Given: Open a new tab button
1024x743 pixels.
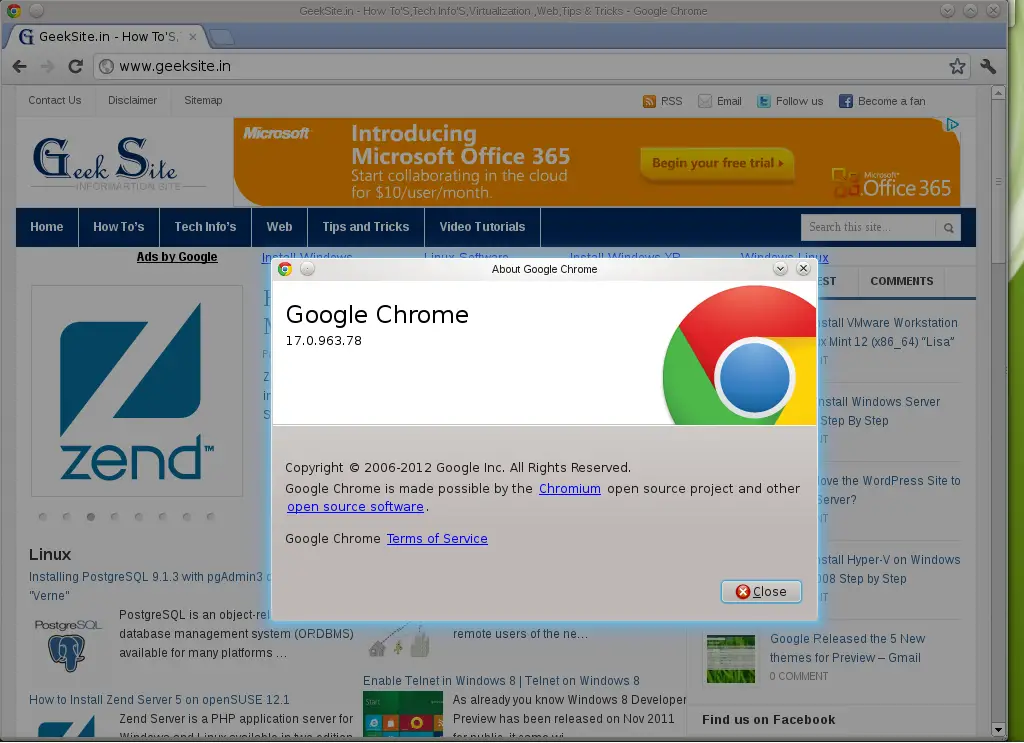Looking at the screenshot, I should coord(221,37).
